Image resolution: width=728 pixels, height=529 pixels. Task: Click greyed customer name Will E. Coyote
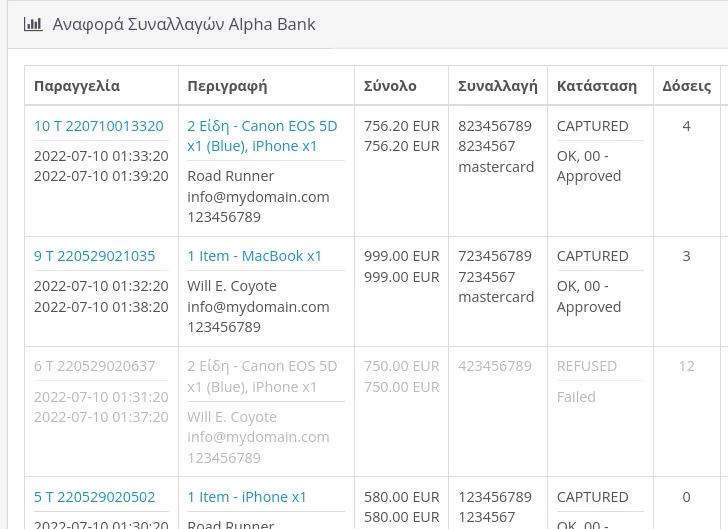[x=232, y=417]
